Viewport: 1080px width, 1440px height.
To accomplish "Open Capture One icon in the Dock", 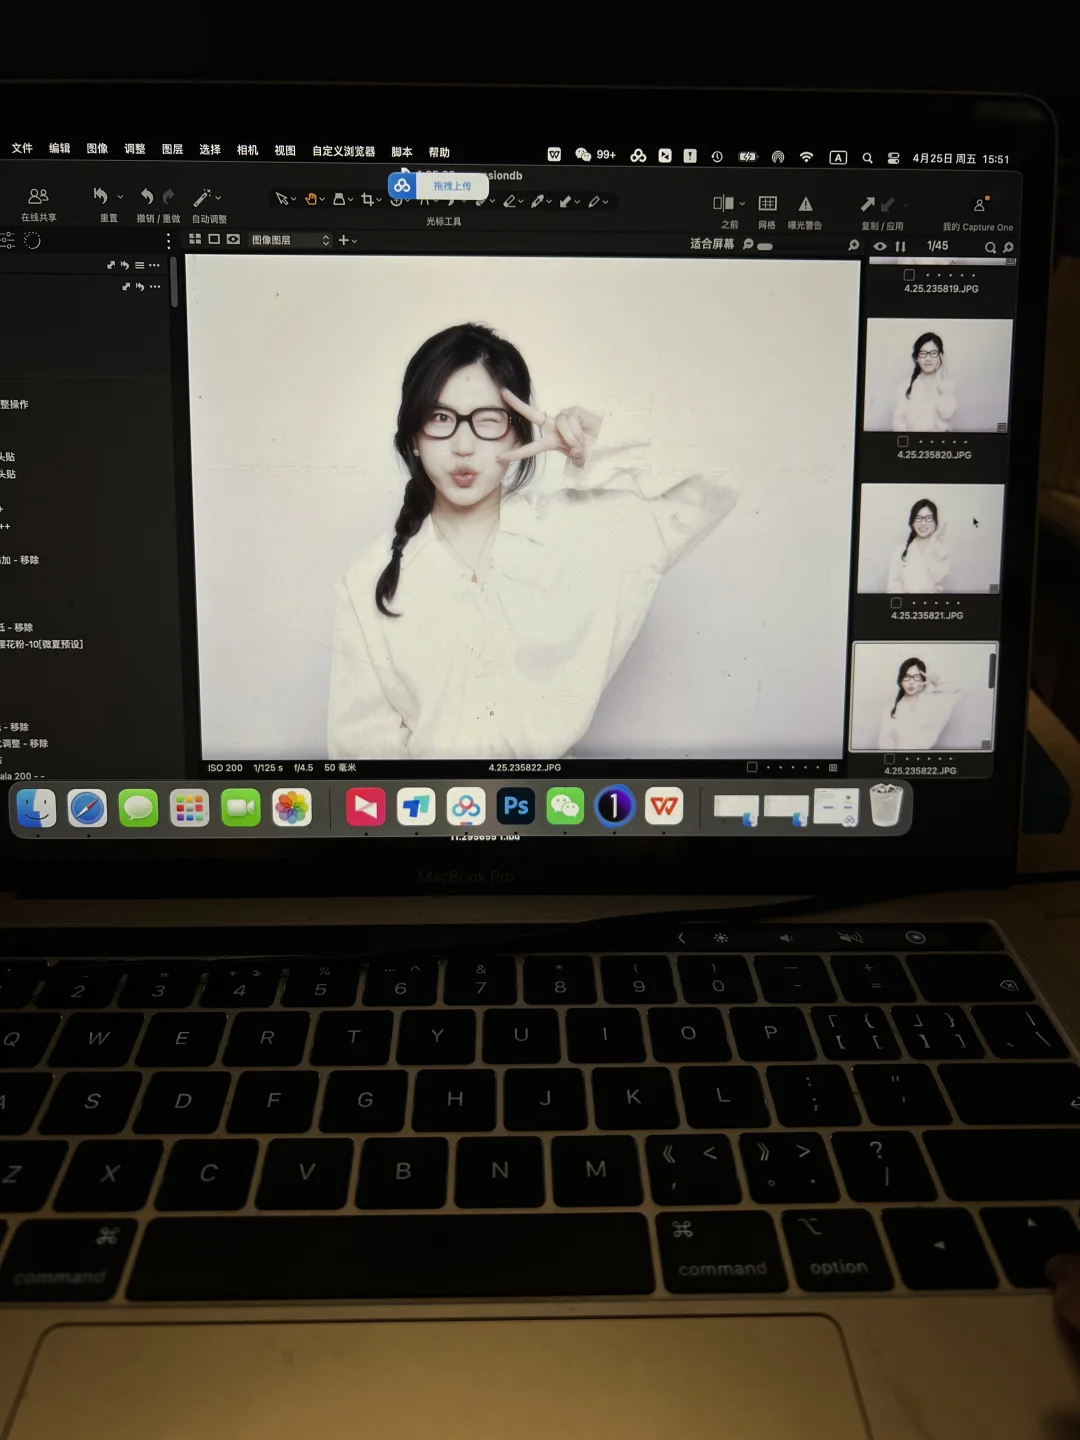I will (614, 806).
